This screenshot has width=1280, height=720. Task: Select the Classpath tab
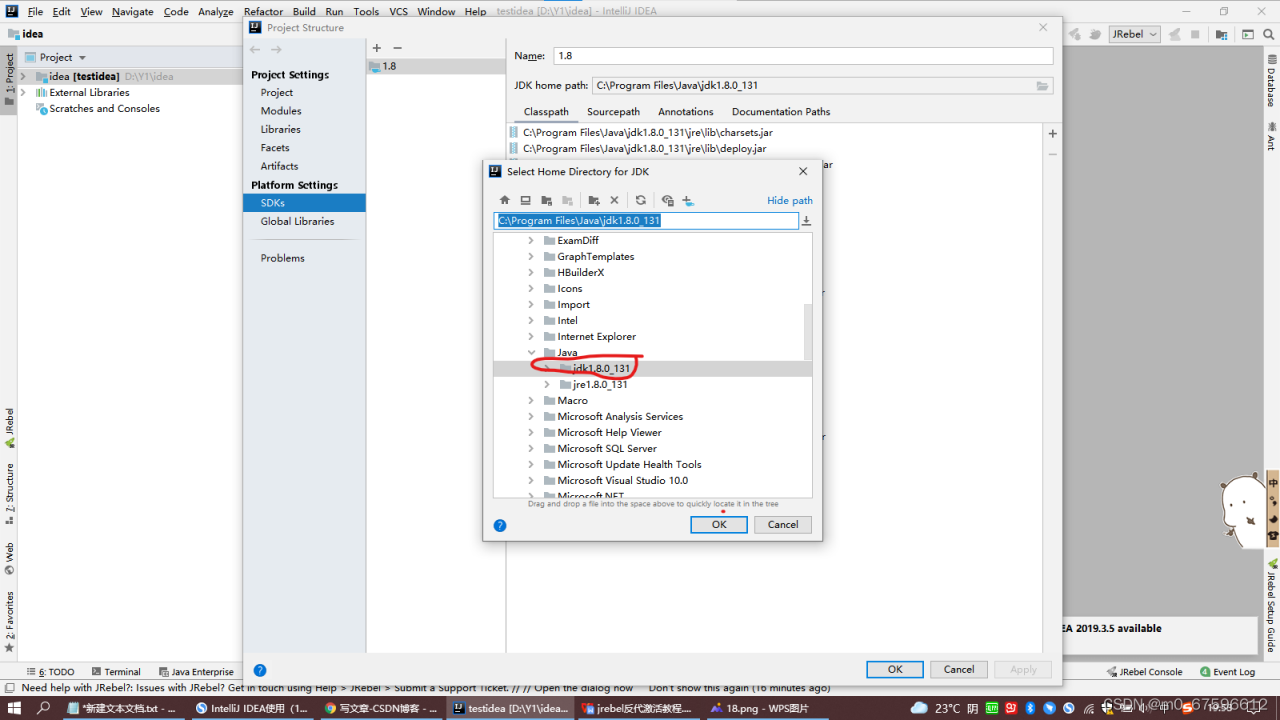click(x=546, y=112)
